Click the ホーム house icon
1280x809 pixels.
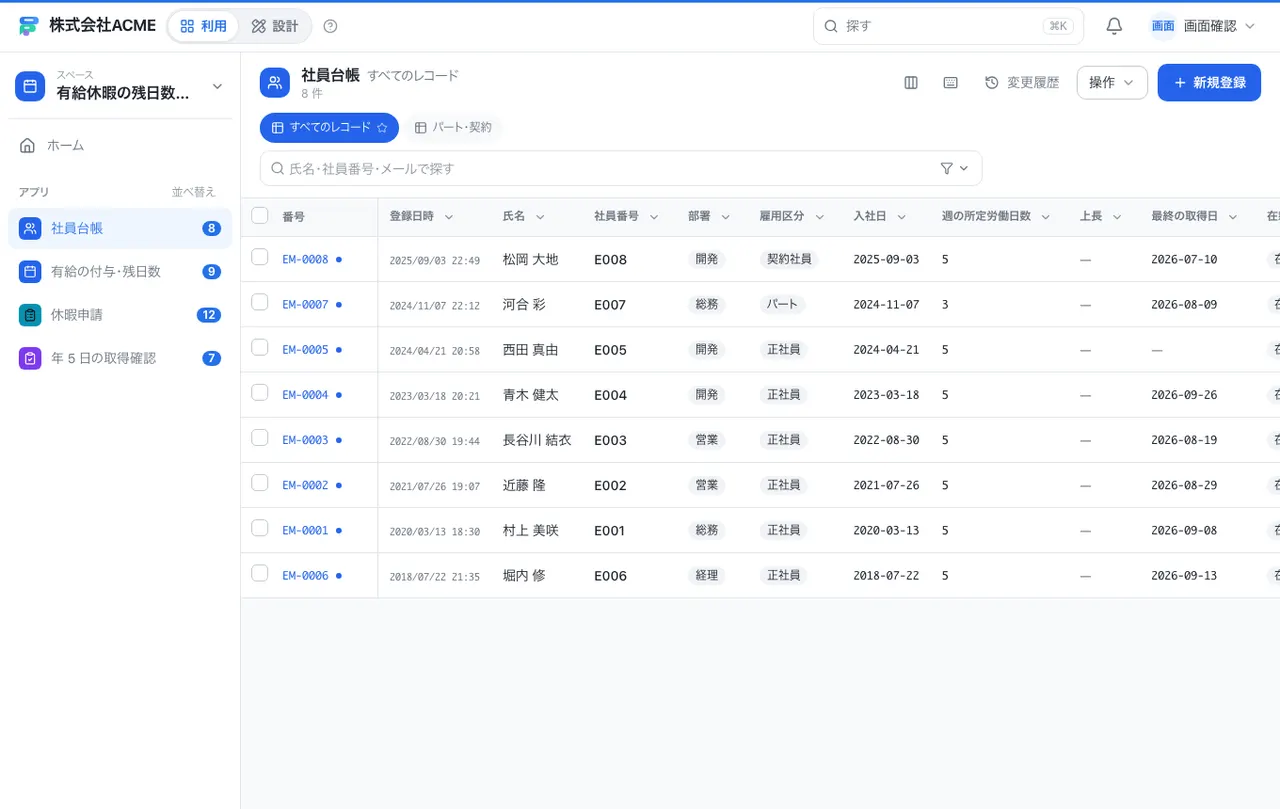click(x=28, y=146)
